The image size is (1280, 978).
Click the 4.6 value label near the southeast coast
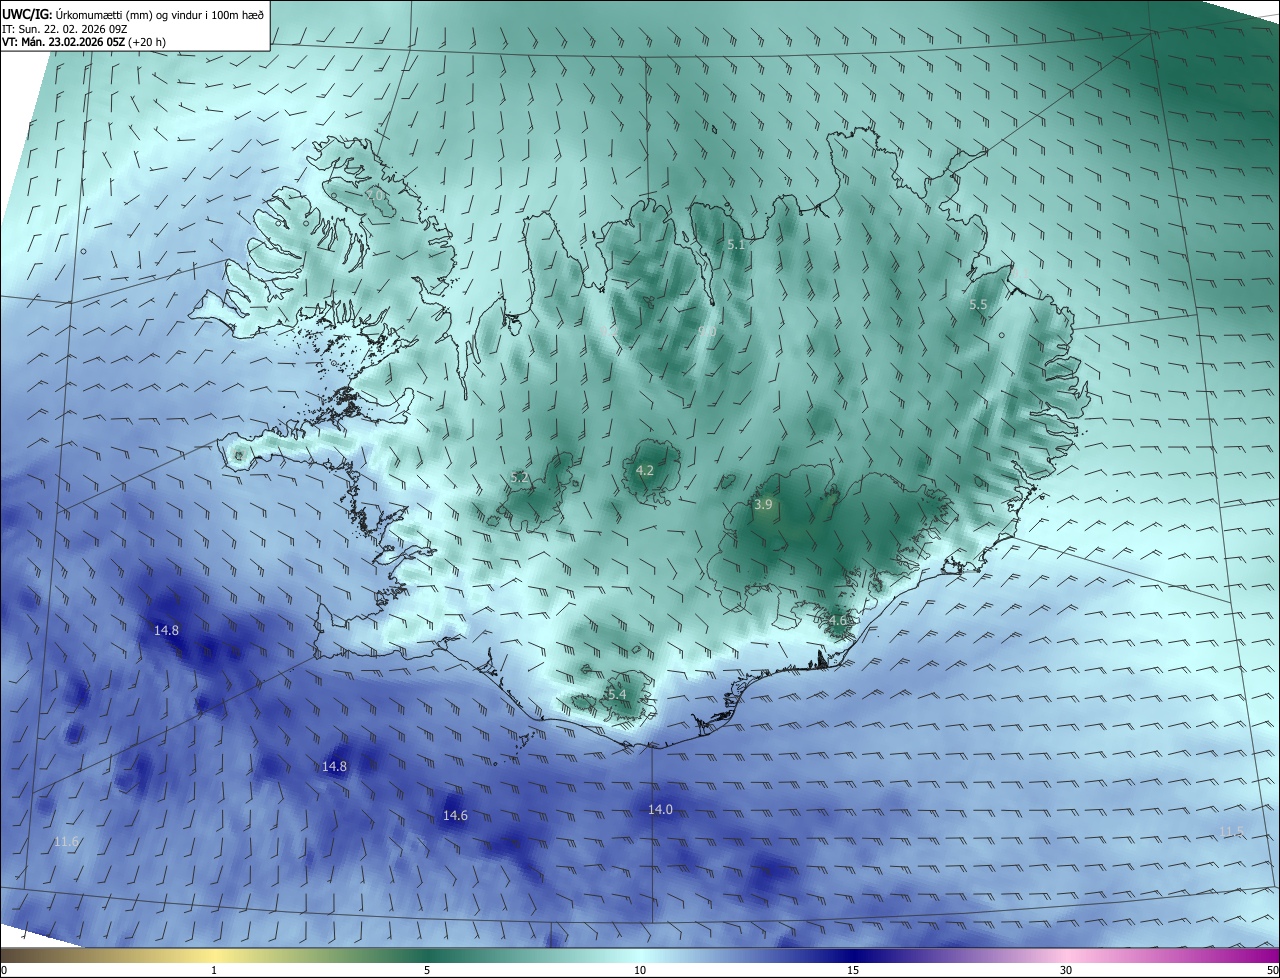click(x=838, y=620)
